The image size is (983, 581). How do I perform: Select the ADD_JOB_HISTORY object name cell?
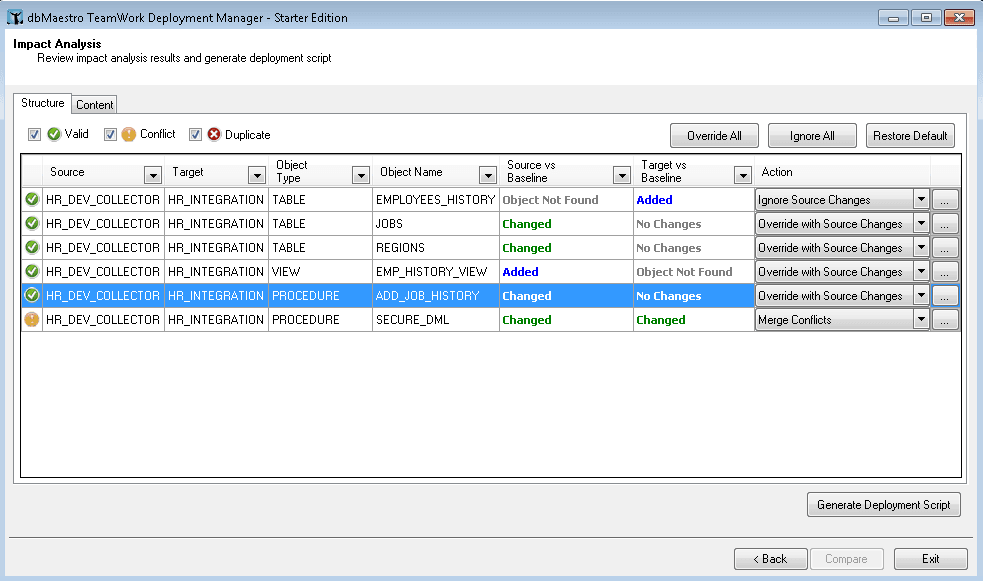436,295
